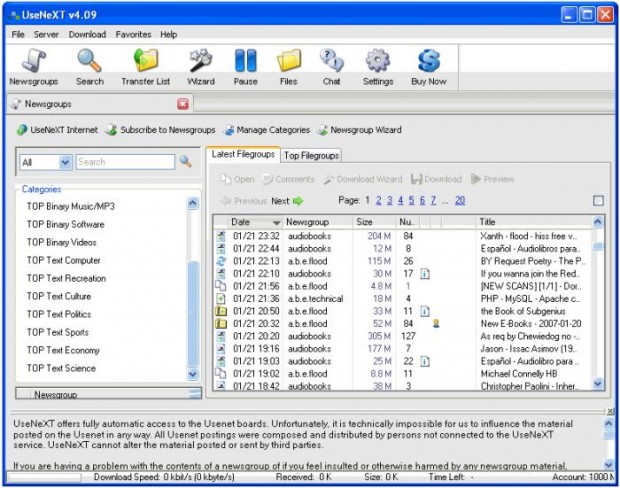
Task: Close the Newsgroups tab with red X
Action: point(183,104)
